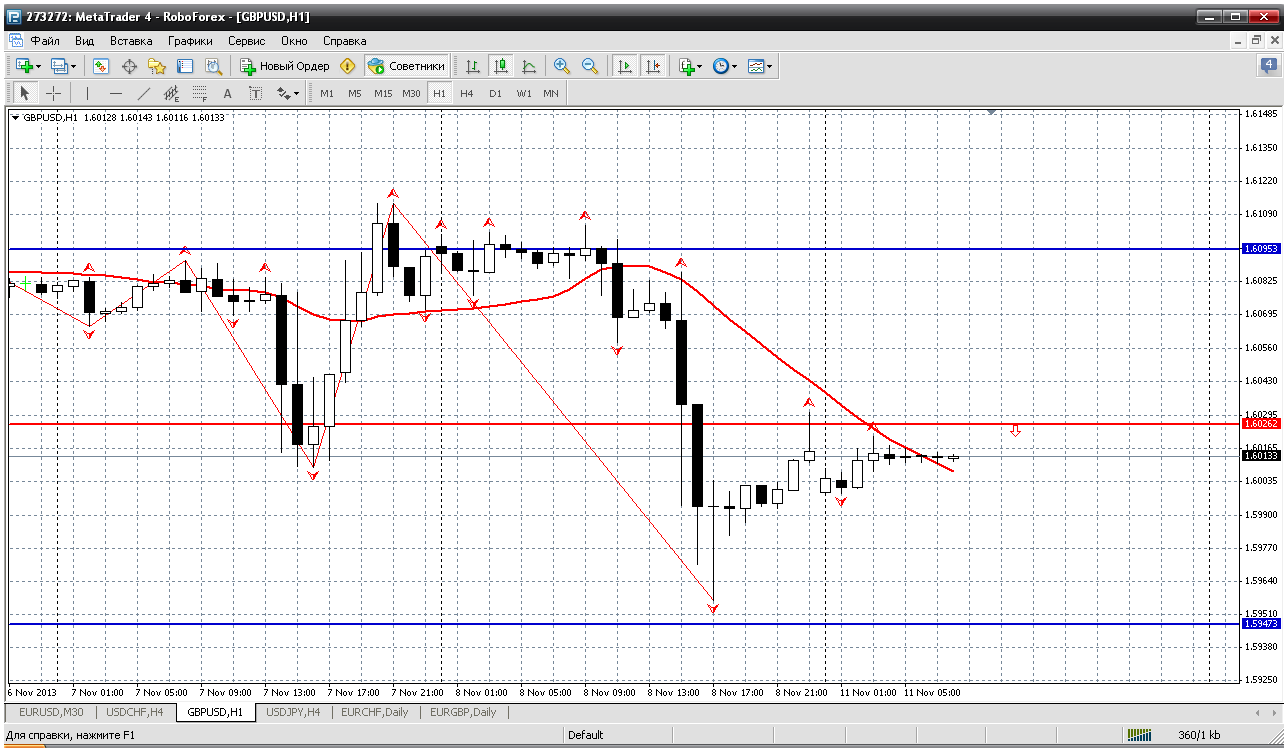Open the Справка menu
The image size is (1288, 748).
pos(345,41)
